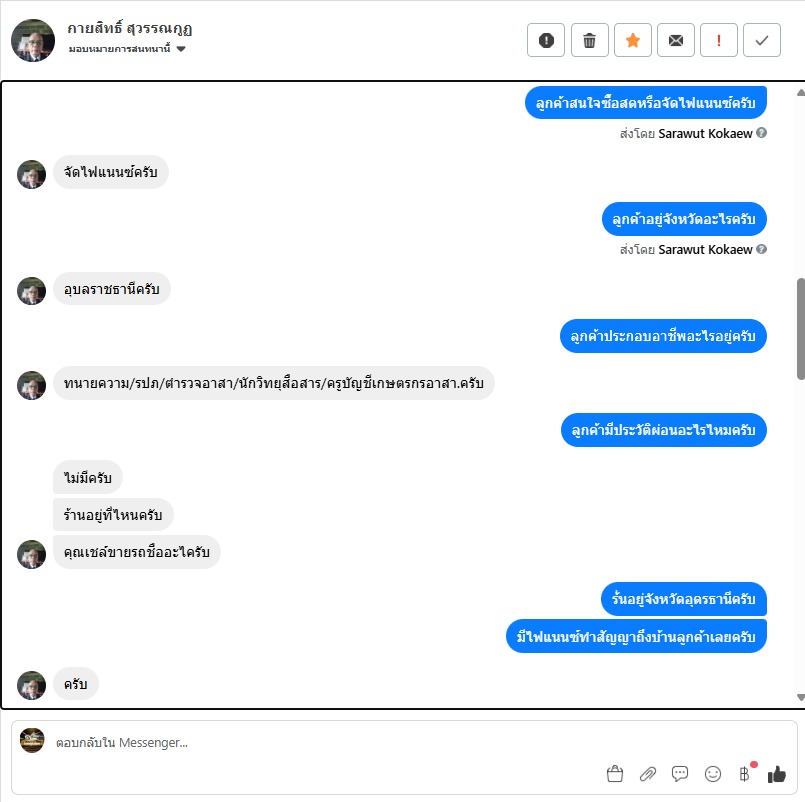Mark conversation unread with envelope icon
Viewport: 805px width, 802px height.
676,40
